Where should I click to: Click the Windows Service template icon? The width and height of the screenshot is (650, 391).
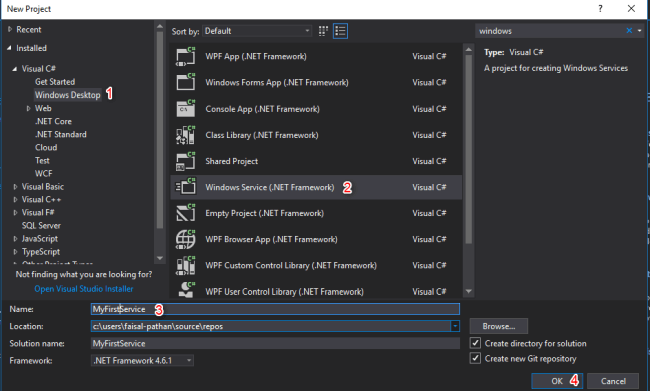click(x=185, y=187)
